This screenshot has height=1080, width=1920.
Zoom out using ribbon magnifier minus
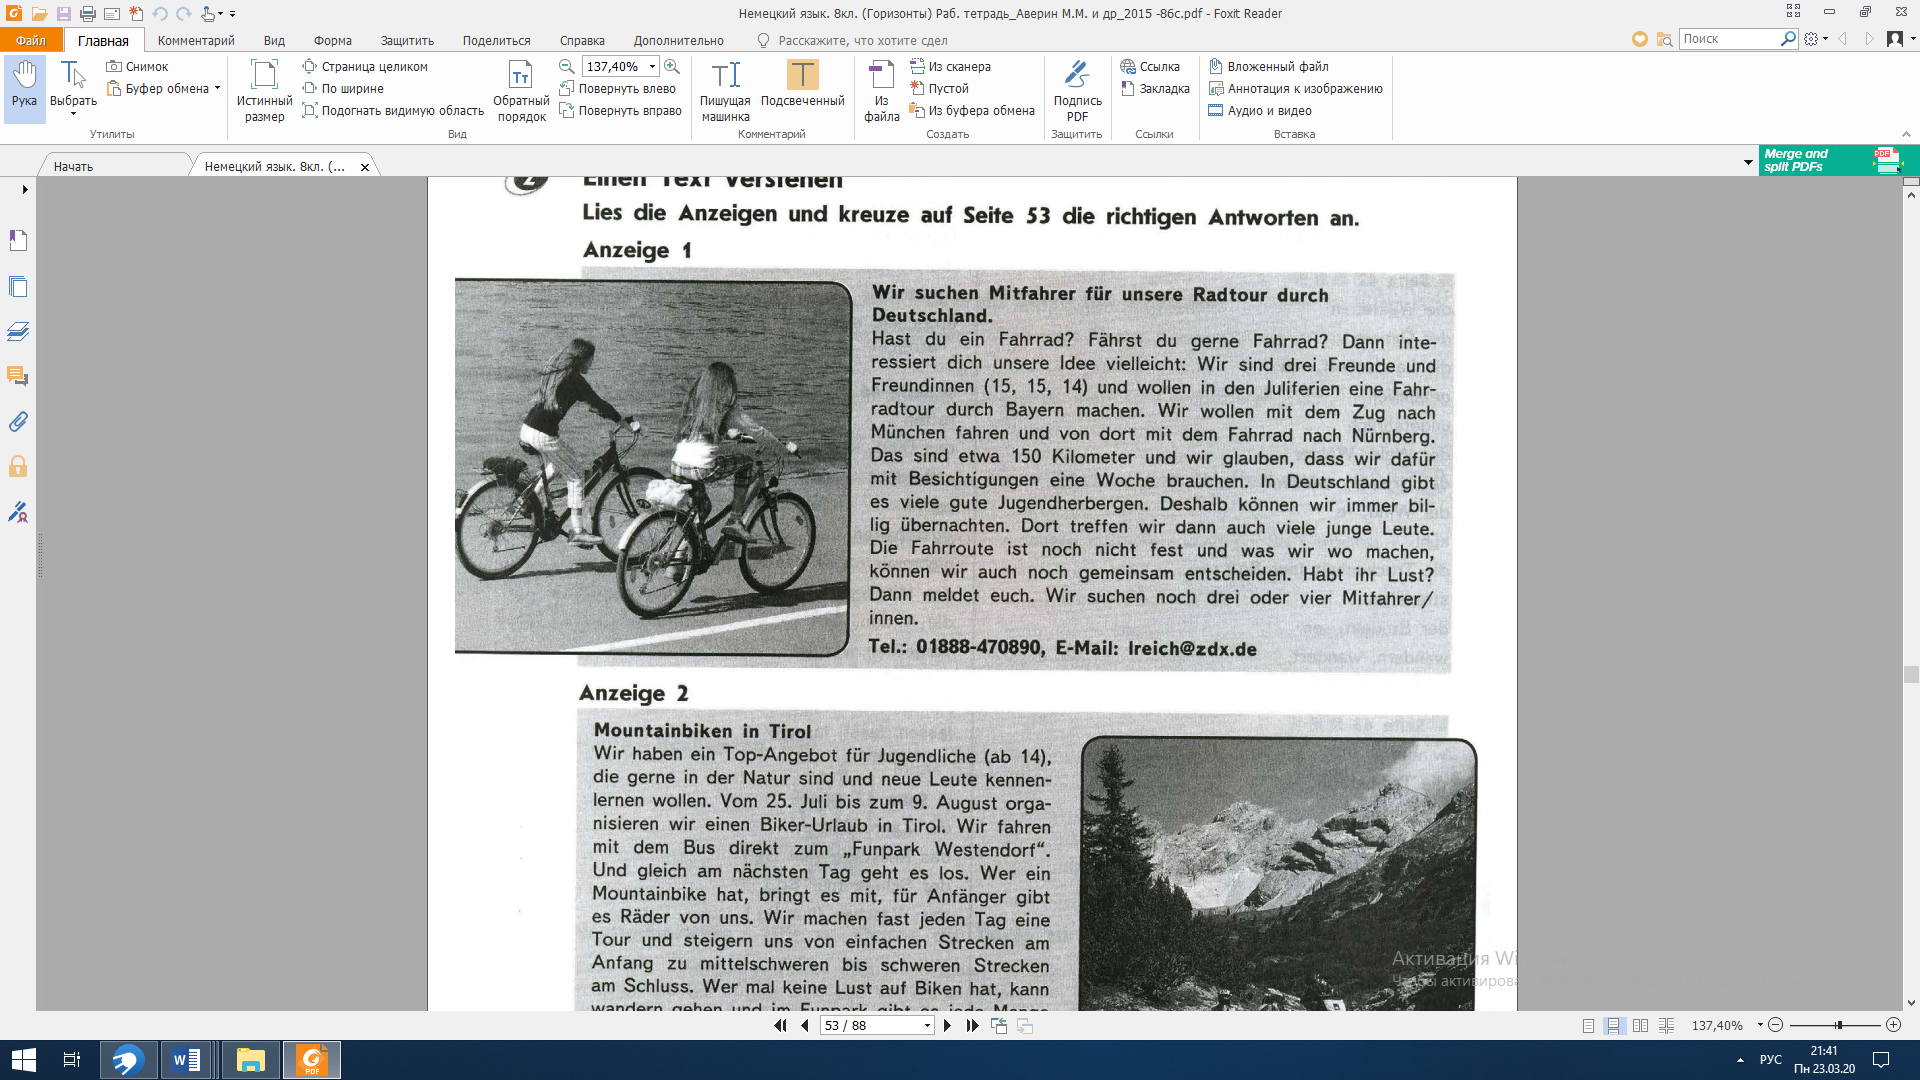(x=567, y=66)
